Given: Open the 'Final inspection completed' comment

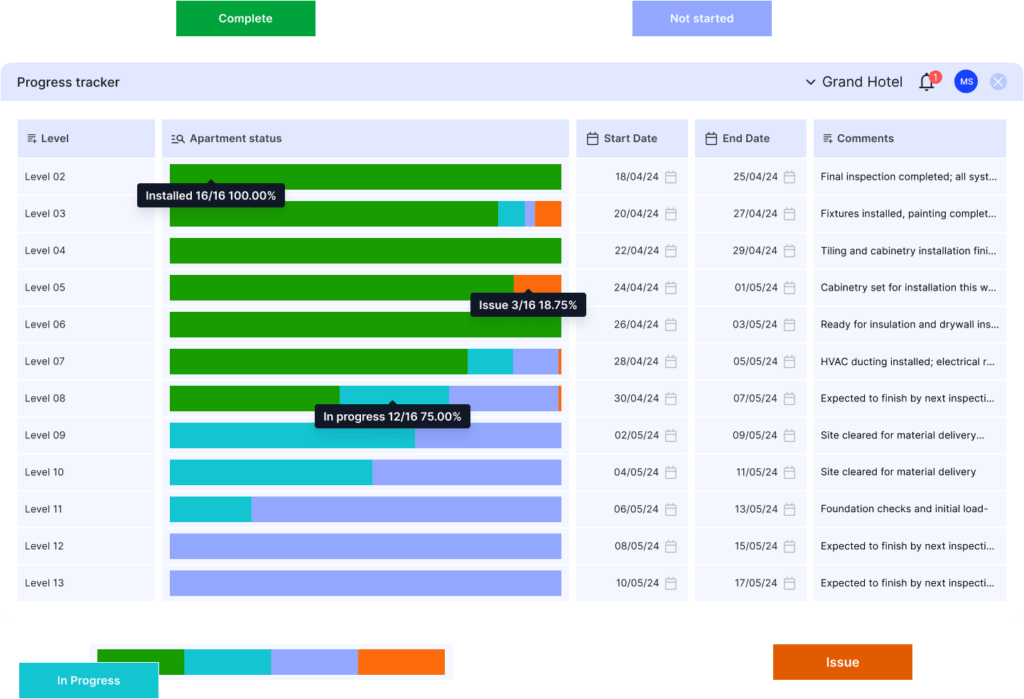Looking at the screenshot, I should pyautogui.click(x=908, y=176).
